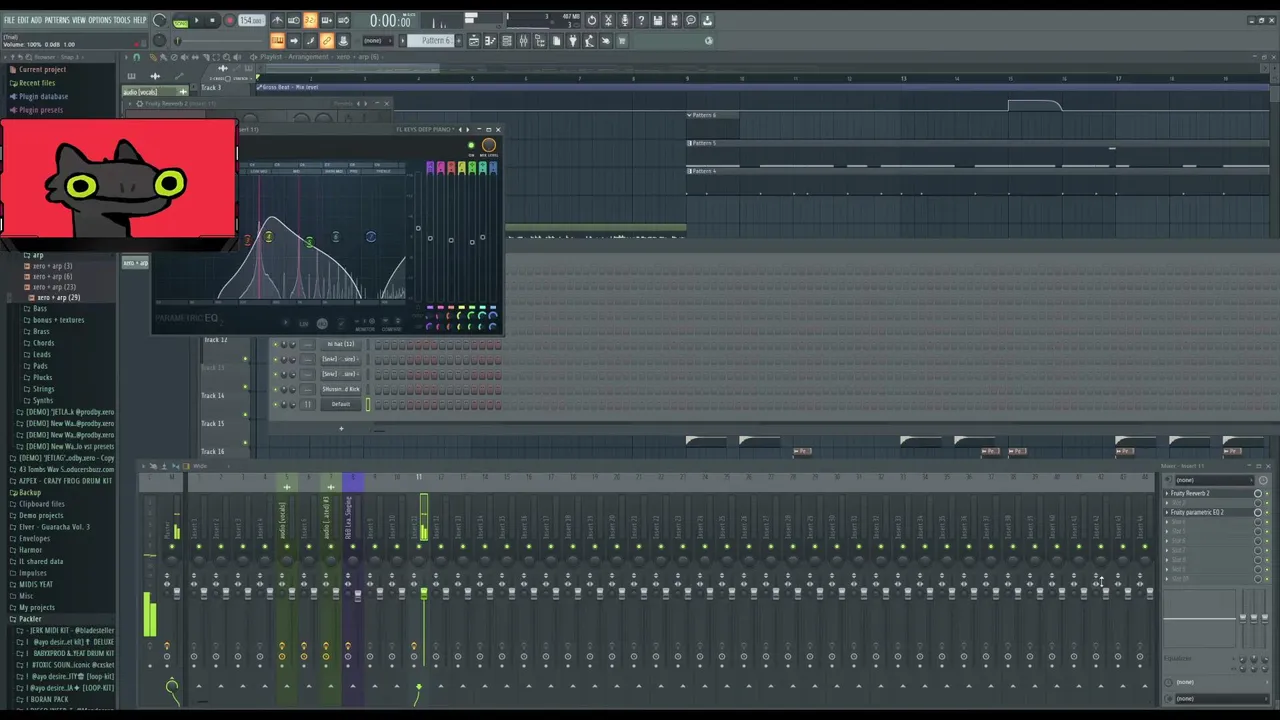Open Plugin presets in the browser

point(41,110)
